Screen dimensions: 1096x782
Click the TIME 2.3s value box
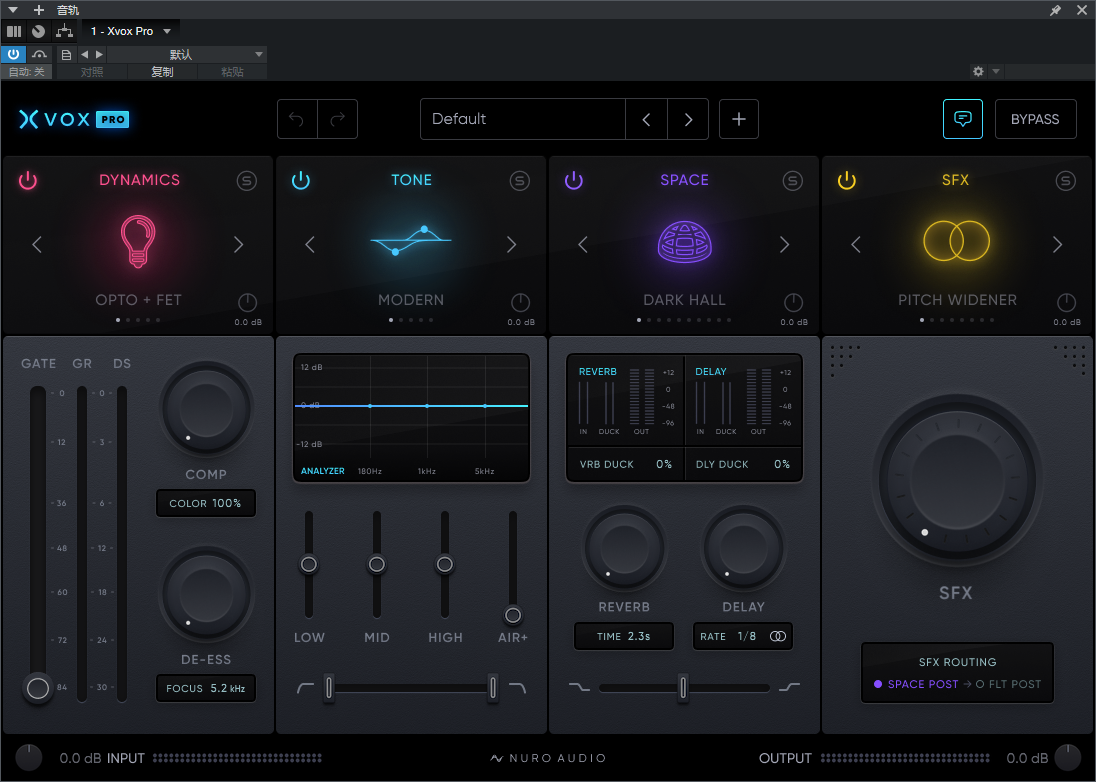tap(623, 637)
